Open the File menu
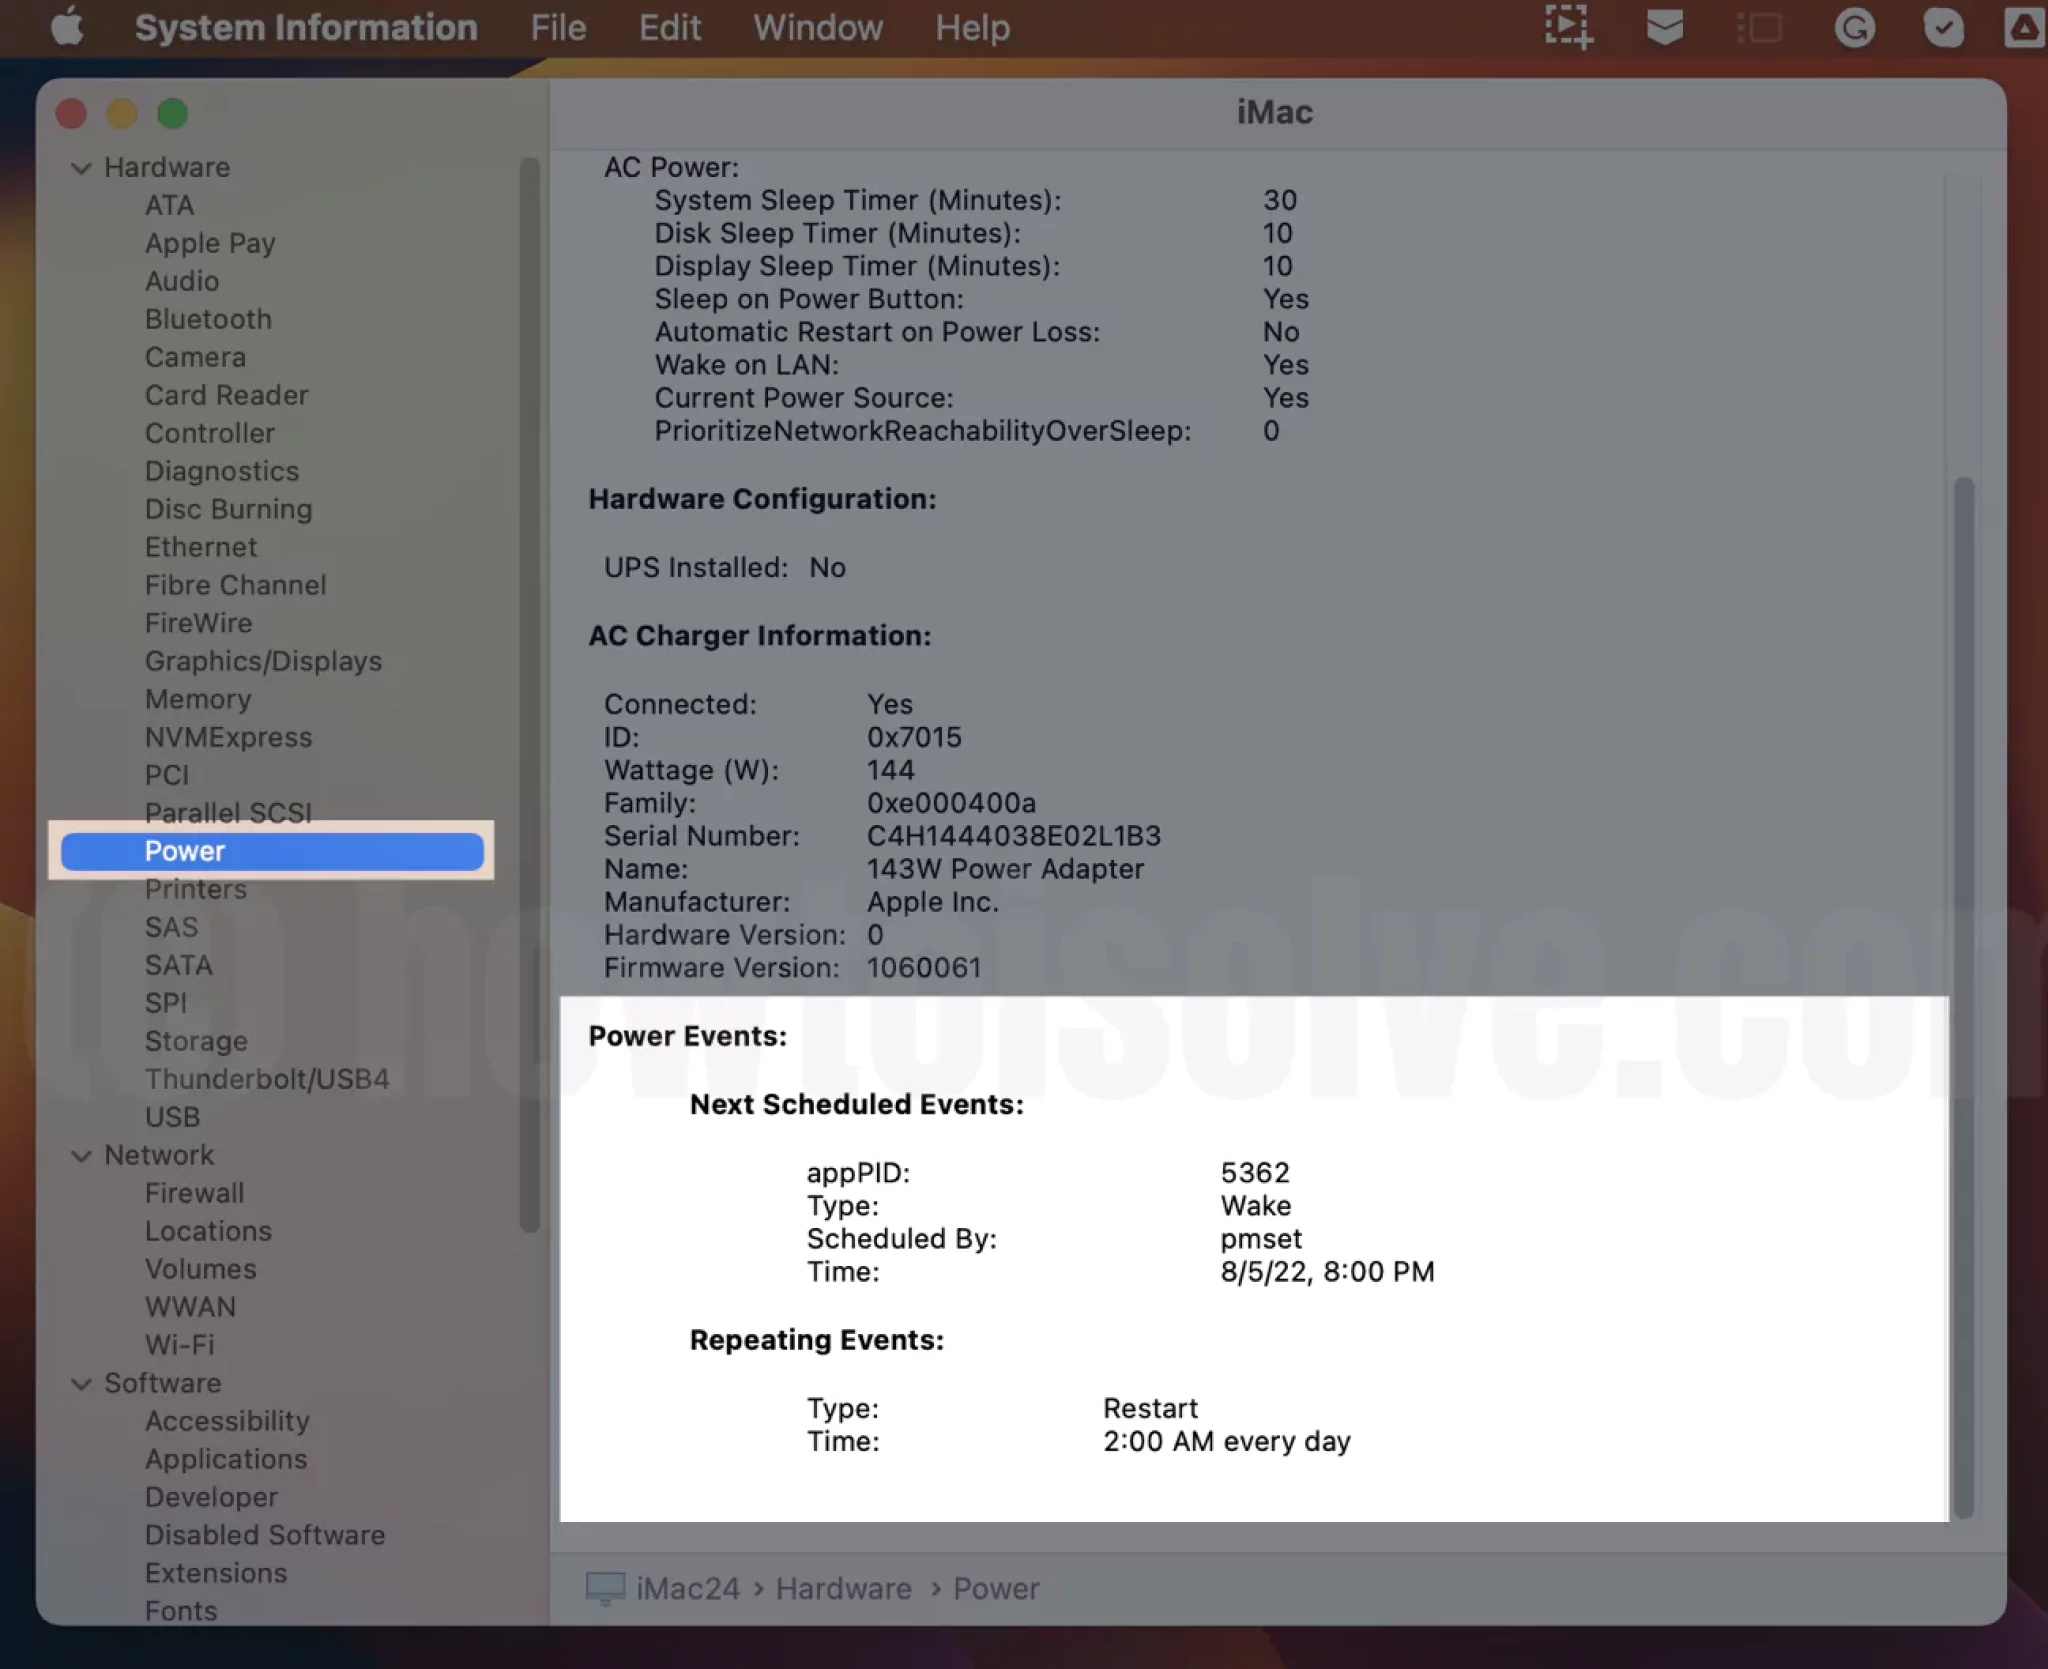 pos(558,27)
